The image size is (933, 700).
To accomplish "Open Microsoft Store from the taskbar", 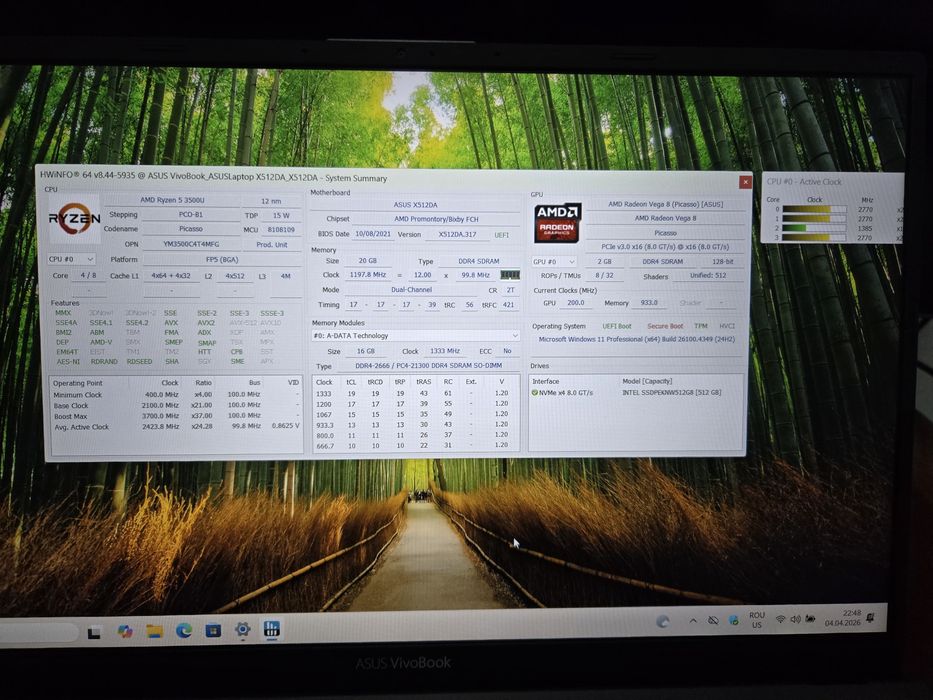I will pos(213,630).
